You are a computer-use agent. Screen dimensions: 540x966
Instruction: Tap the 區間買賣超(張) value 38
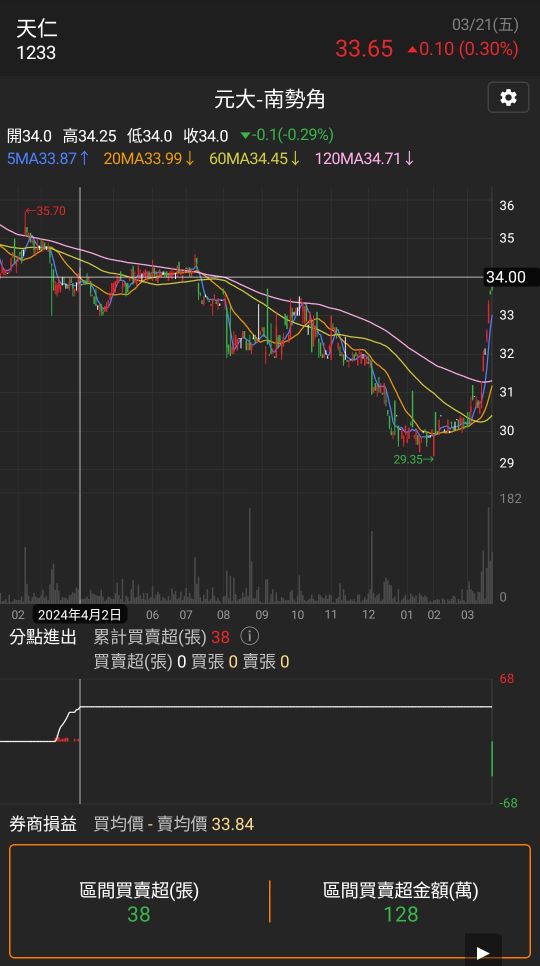tap(139, 914)
